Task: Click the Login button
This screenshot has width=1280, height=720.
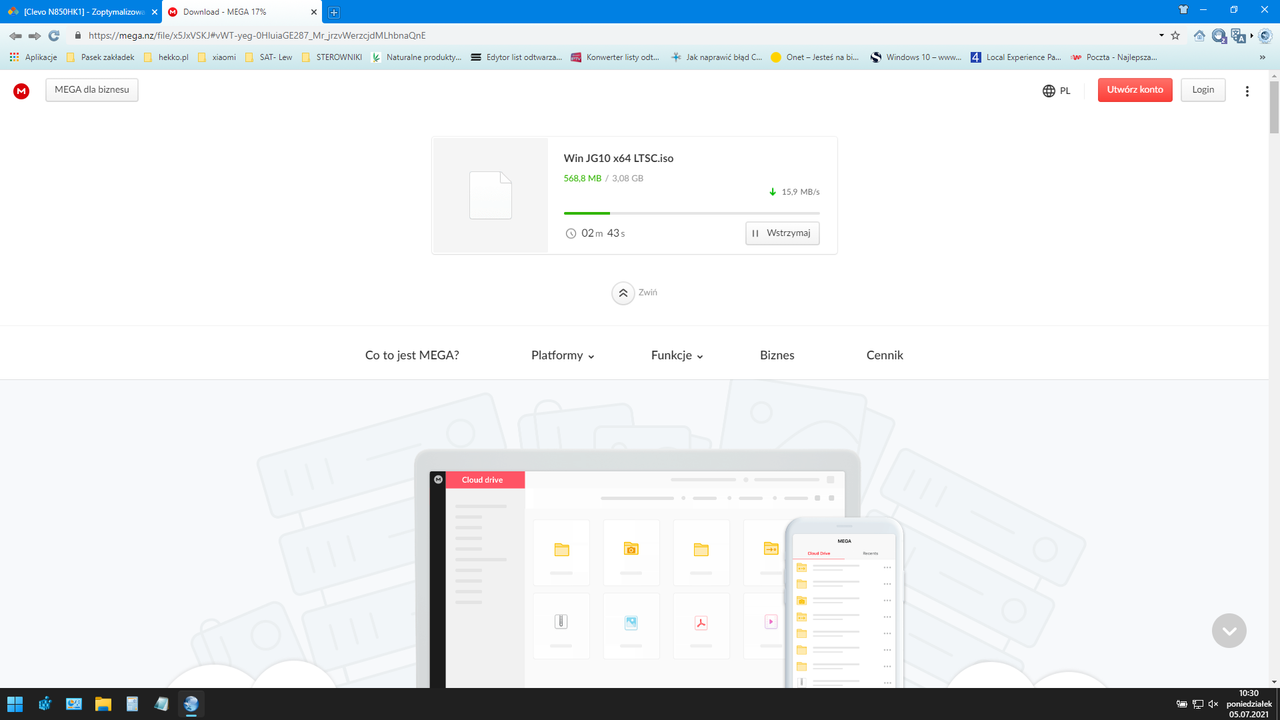Action: pyautogui.click(x=1203, y=90)
